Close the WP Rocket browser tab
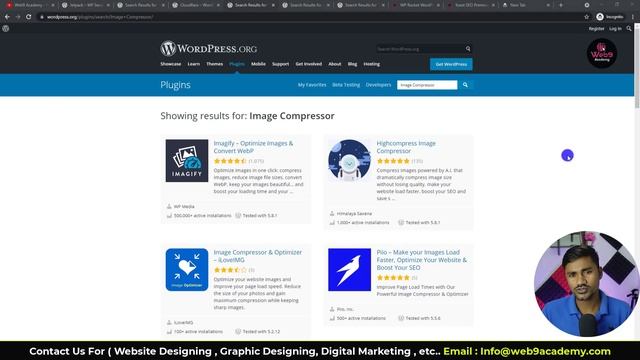The width and height of the screenshot is (640, 360). pos(438,5)
